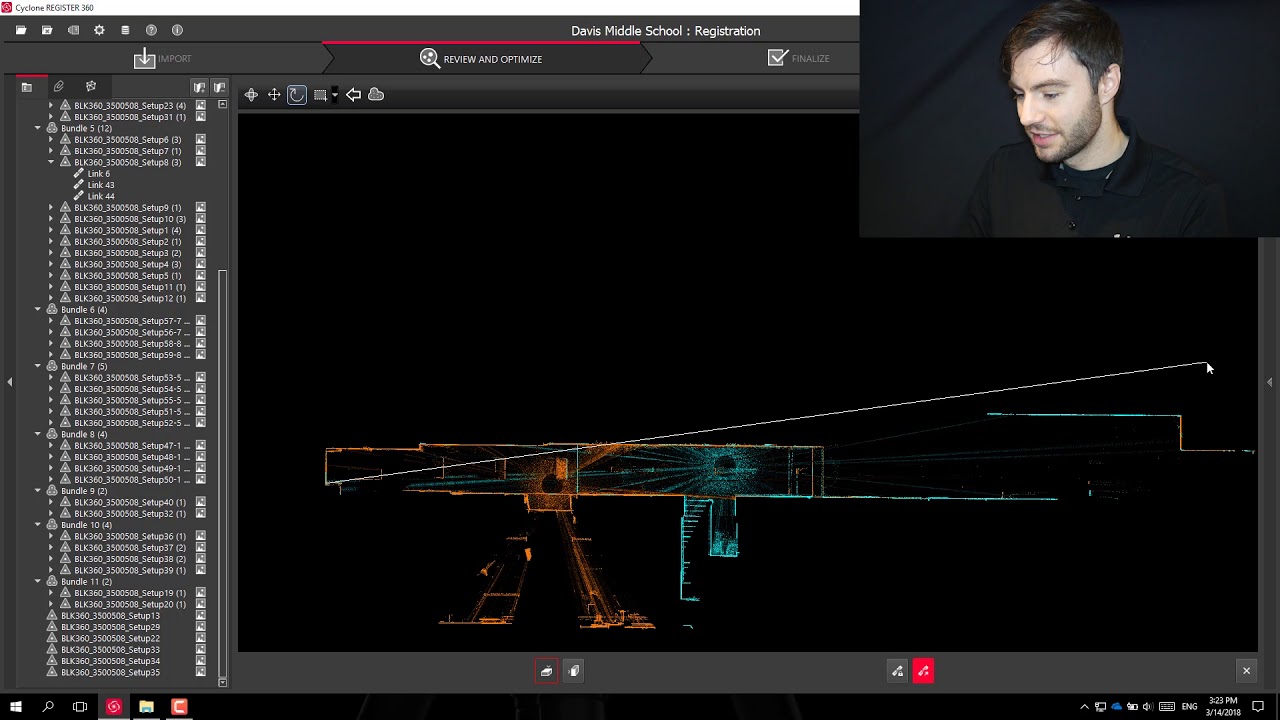Select Bundle 9 (2) in the tree

(x=84, y=491)
